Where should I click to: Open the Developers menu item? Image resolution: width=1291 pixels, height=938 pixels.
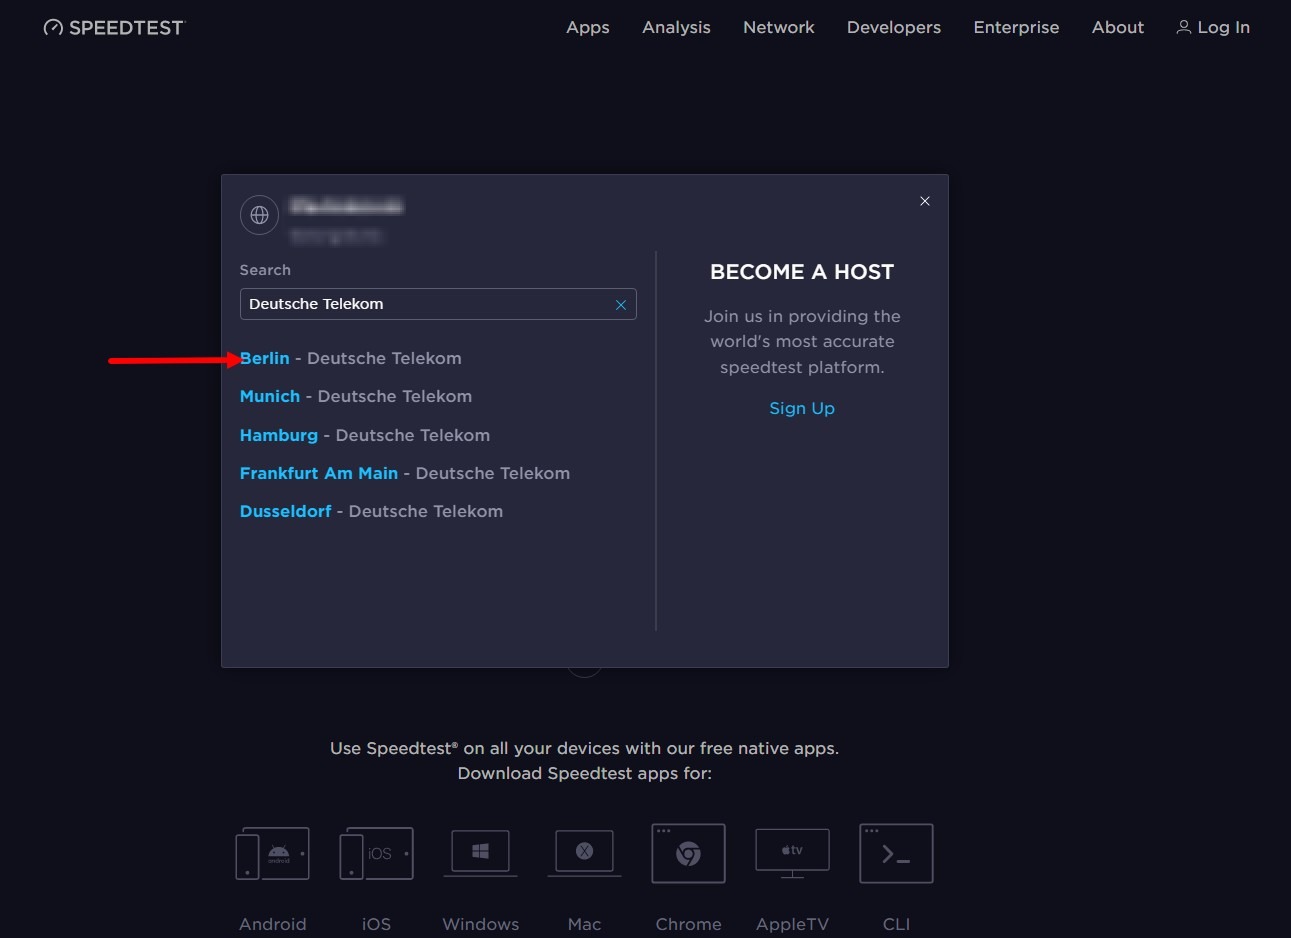point(893,28)
